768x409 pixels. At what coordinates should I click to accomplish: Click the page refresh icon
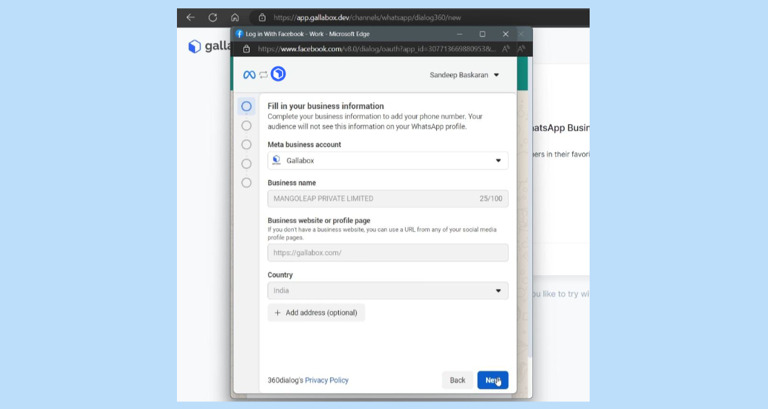pyautogui.click(x=212, y=17)
